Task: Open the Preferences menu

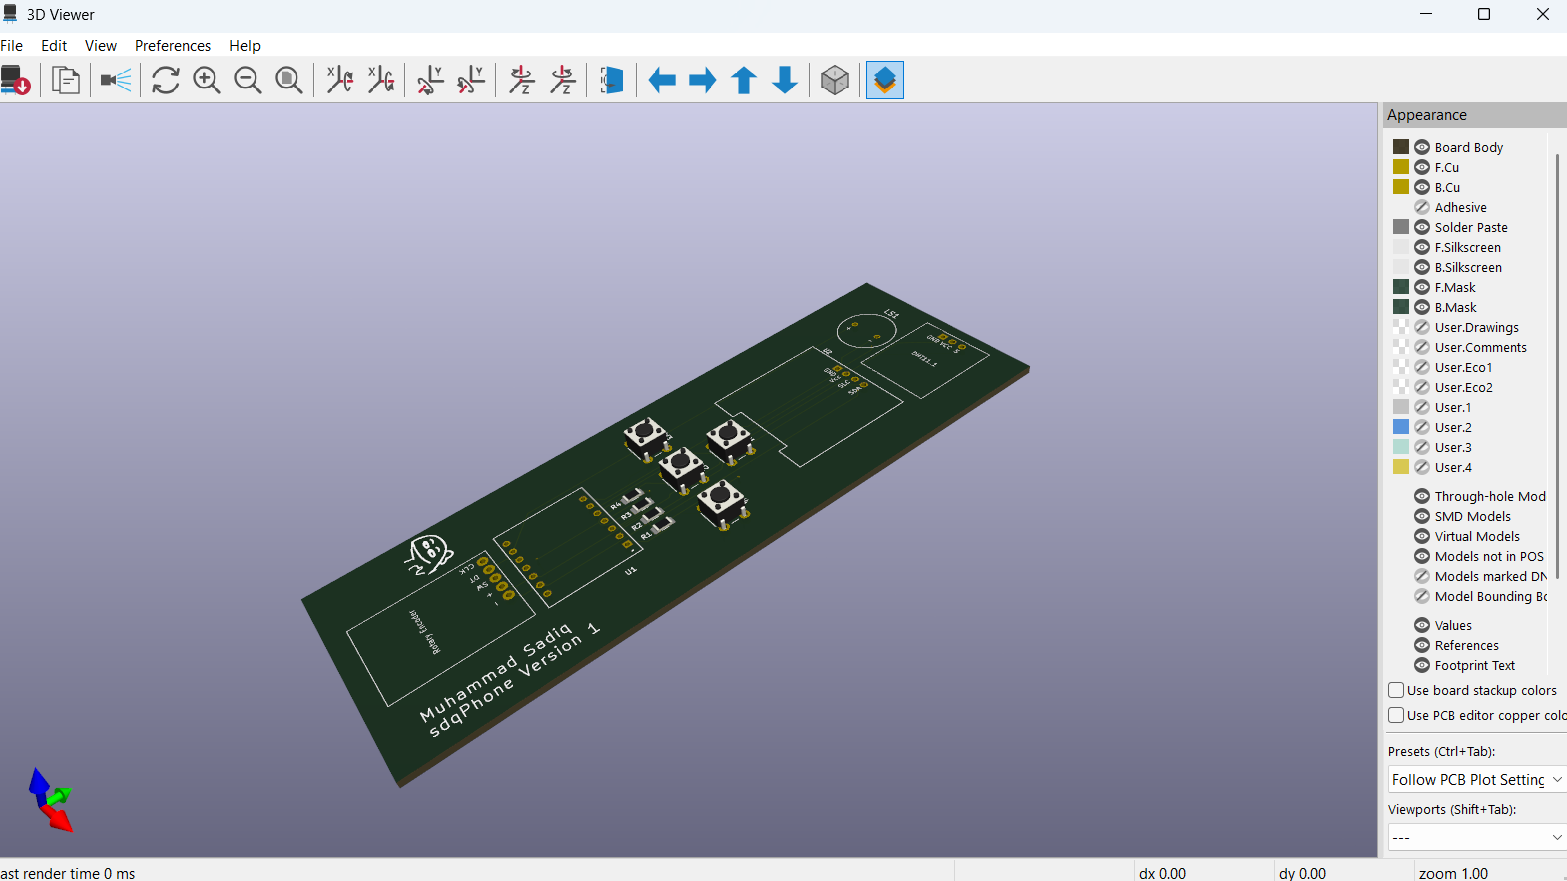Action: click(173, 46)
